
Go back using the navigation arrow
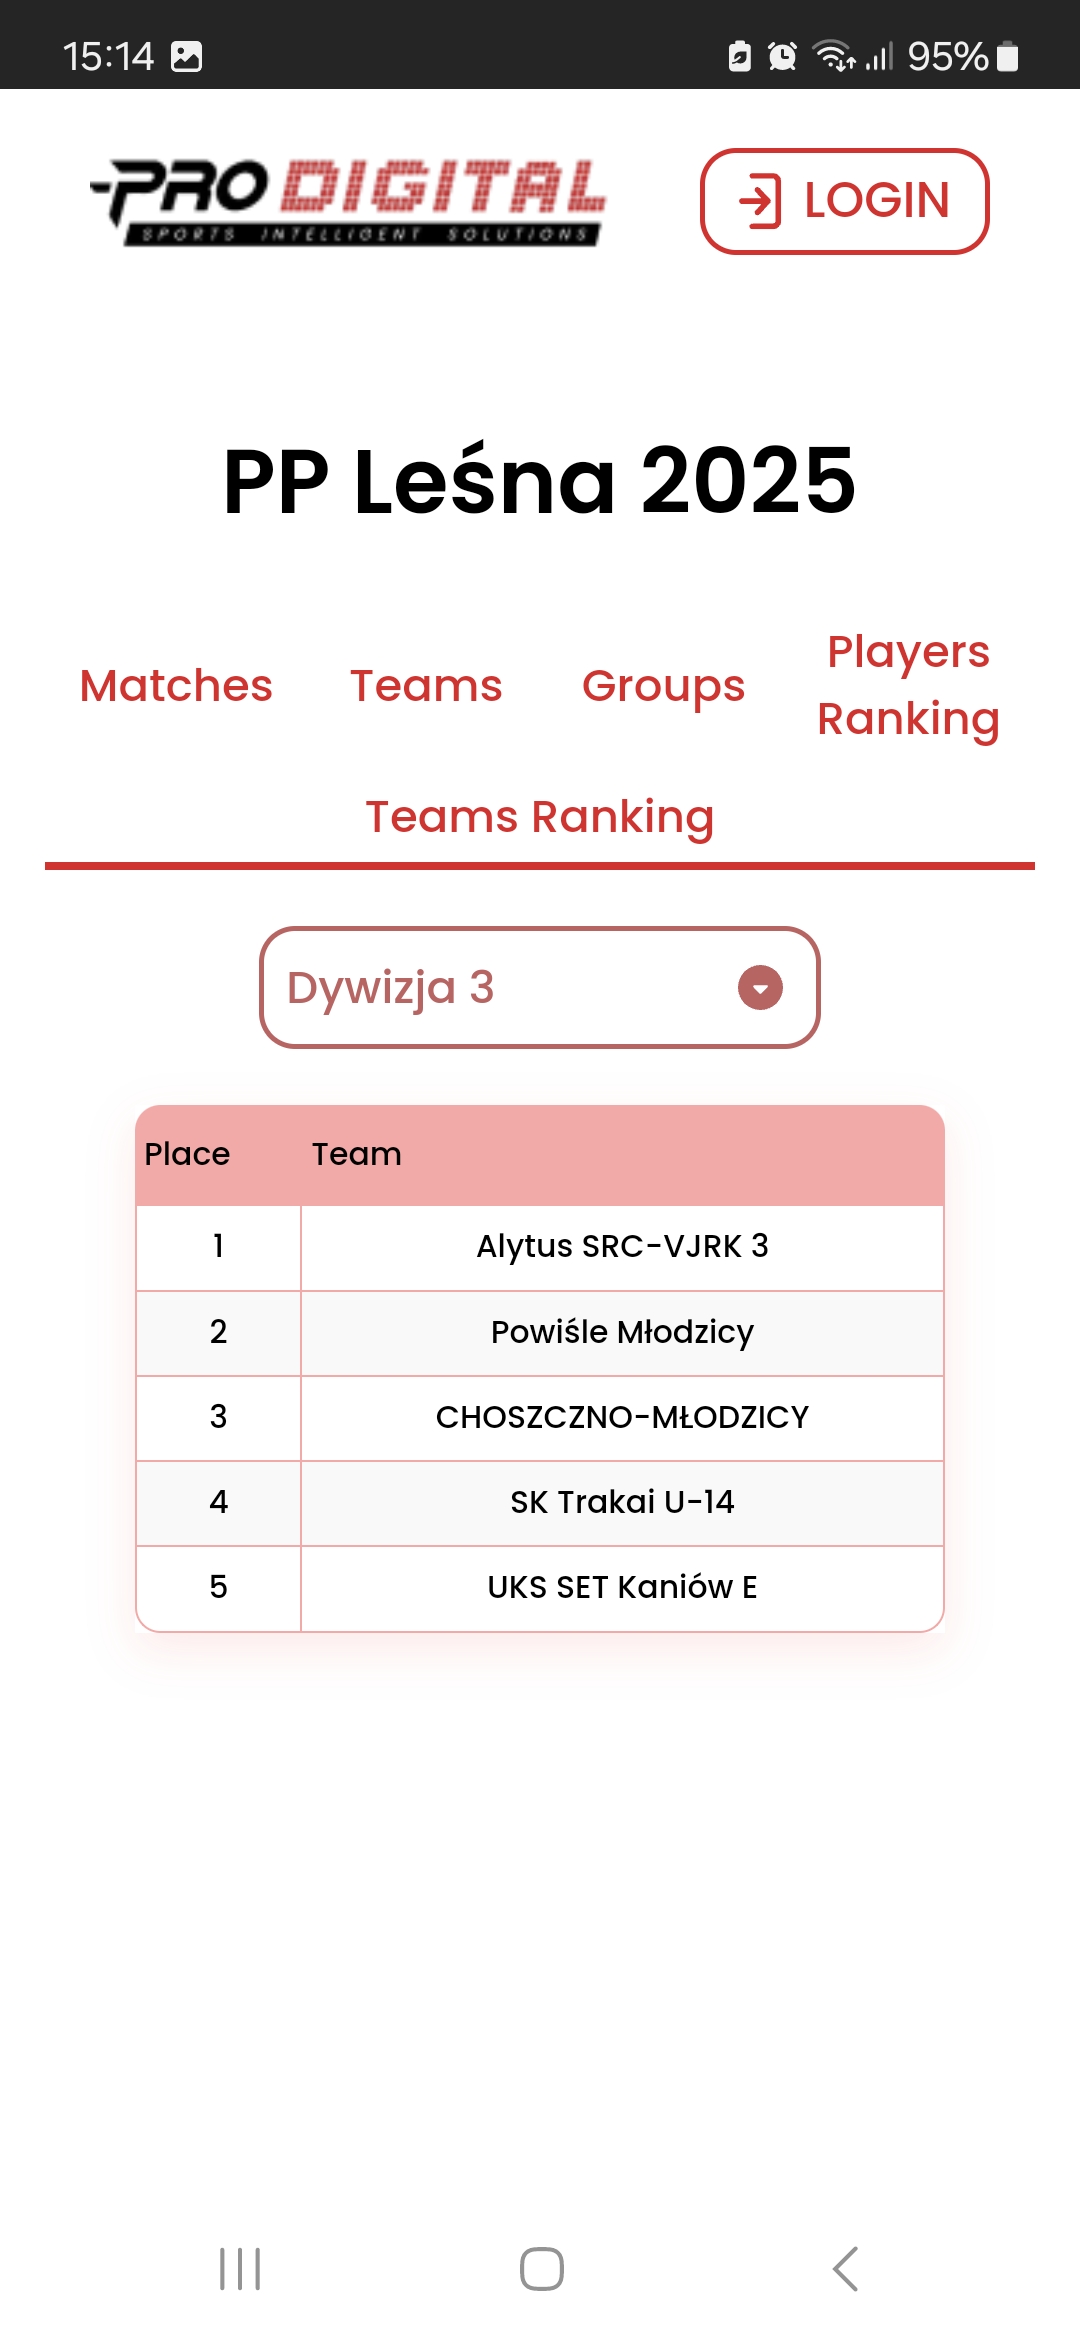click(x=845, y=2268)
